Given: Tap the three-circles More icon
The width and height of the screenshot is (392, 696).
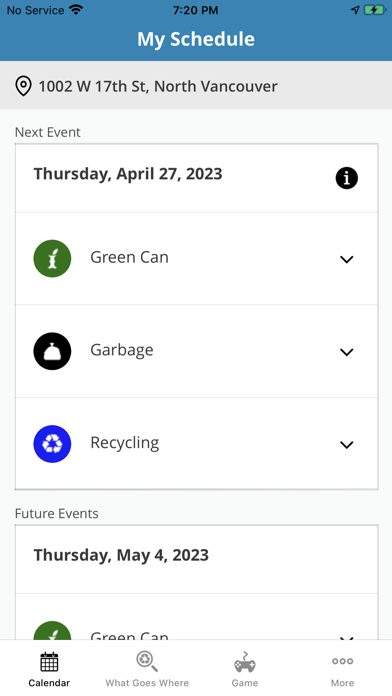Looking at the screenshot, I should pyautogui.click(x=342, y=661).
